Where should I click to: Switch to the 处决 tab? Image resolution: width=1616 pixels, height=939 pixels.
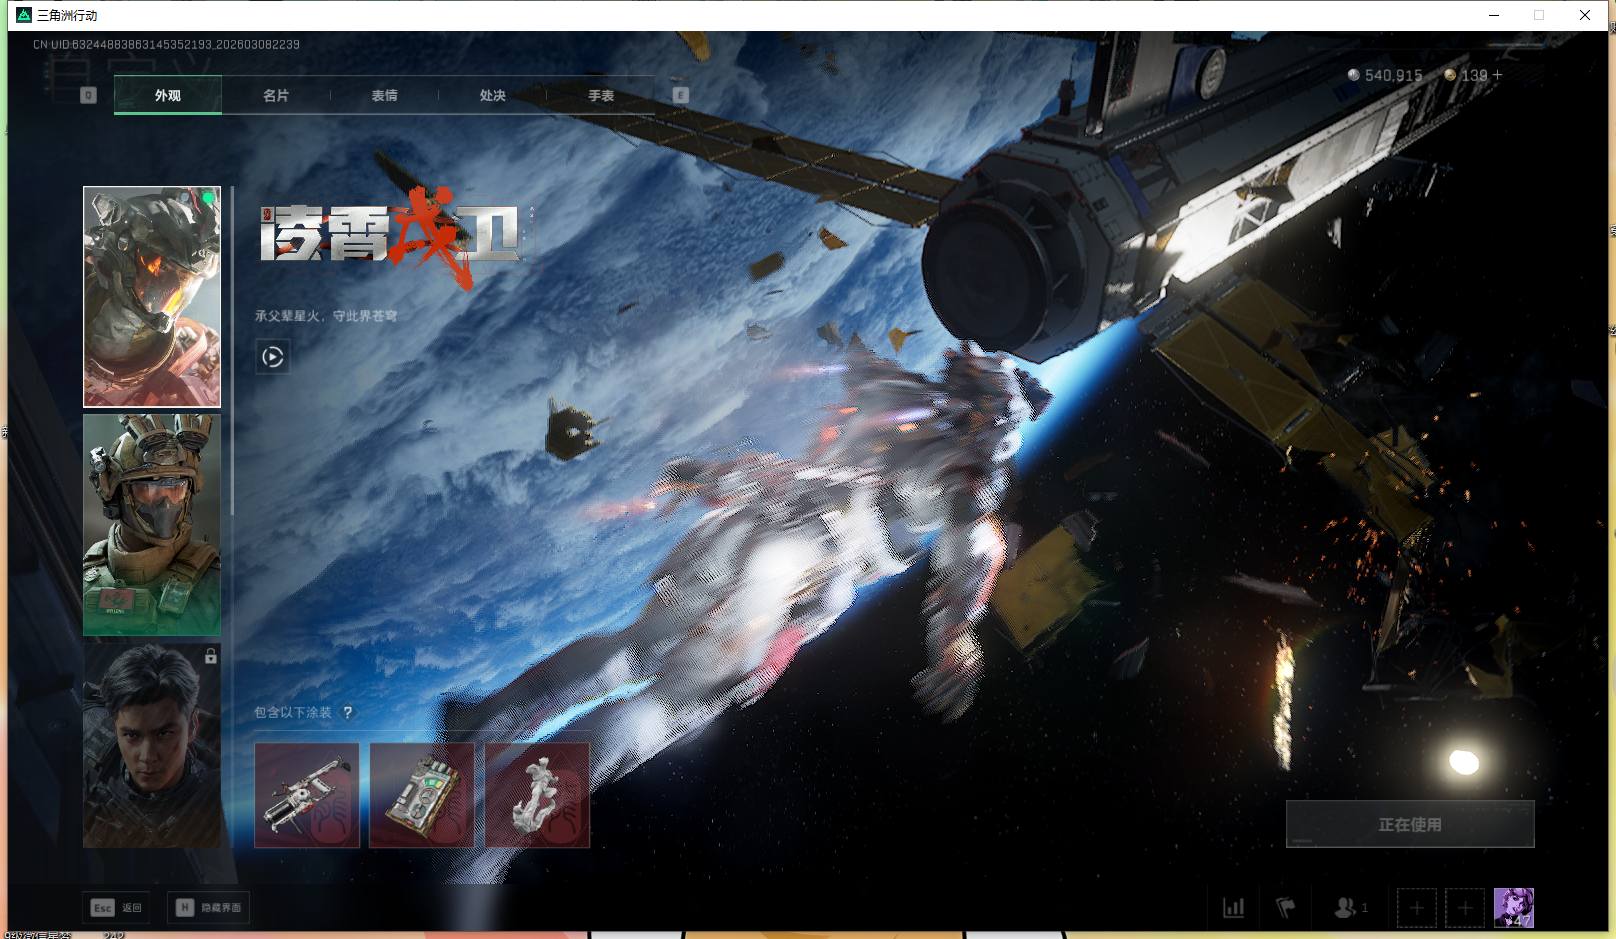(x=493, y=95)
